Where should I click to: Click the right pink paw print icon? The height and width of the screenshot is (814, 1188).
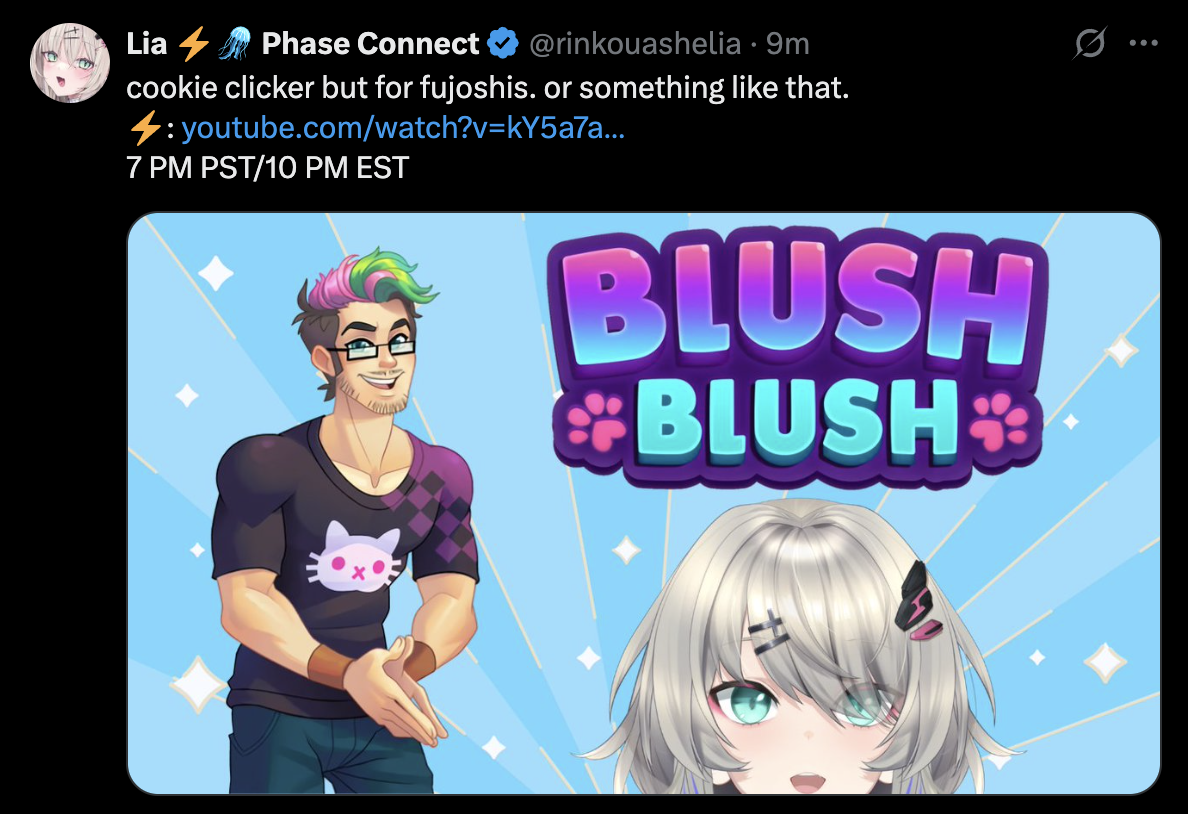pyautogui.click(x=1000, y=421)
